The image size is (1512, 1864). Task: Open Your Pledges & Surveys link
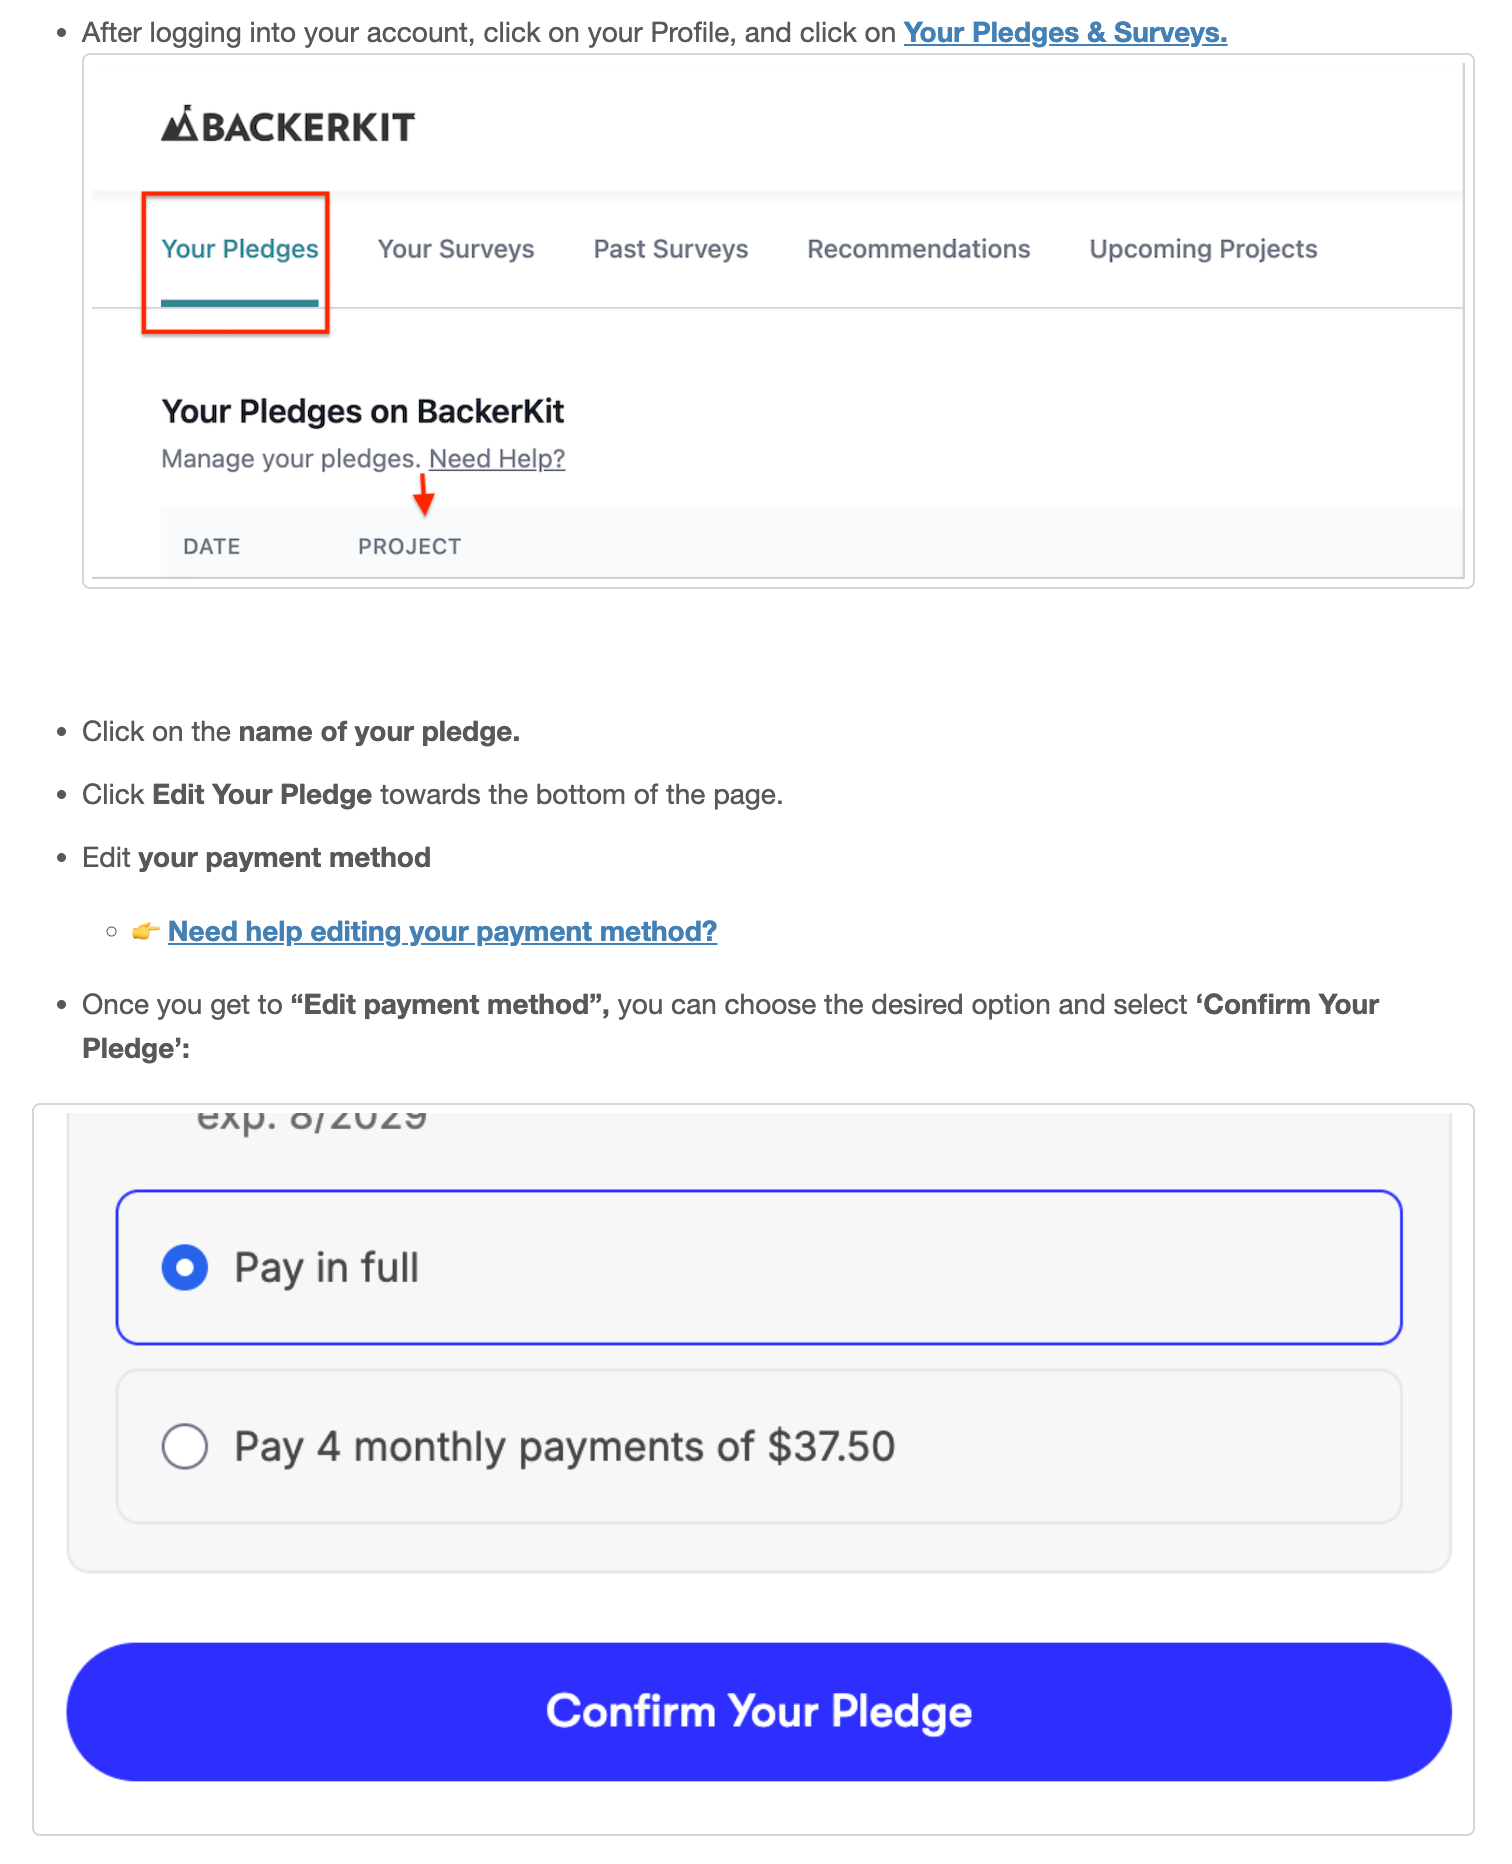pos(1065,33)
